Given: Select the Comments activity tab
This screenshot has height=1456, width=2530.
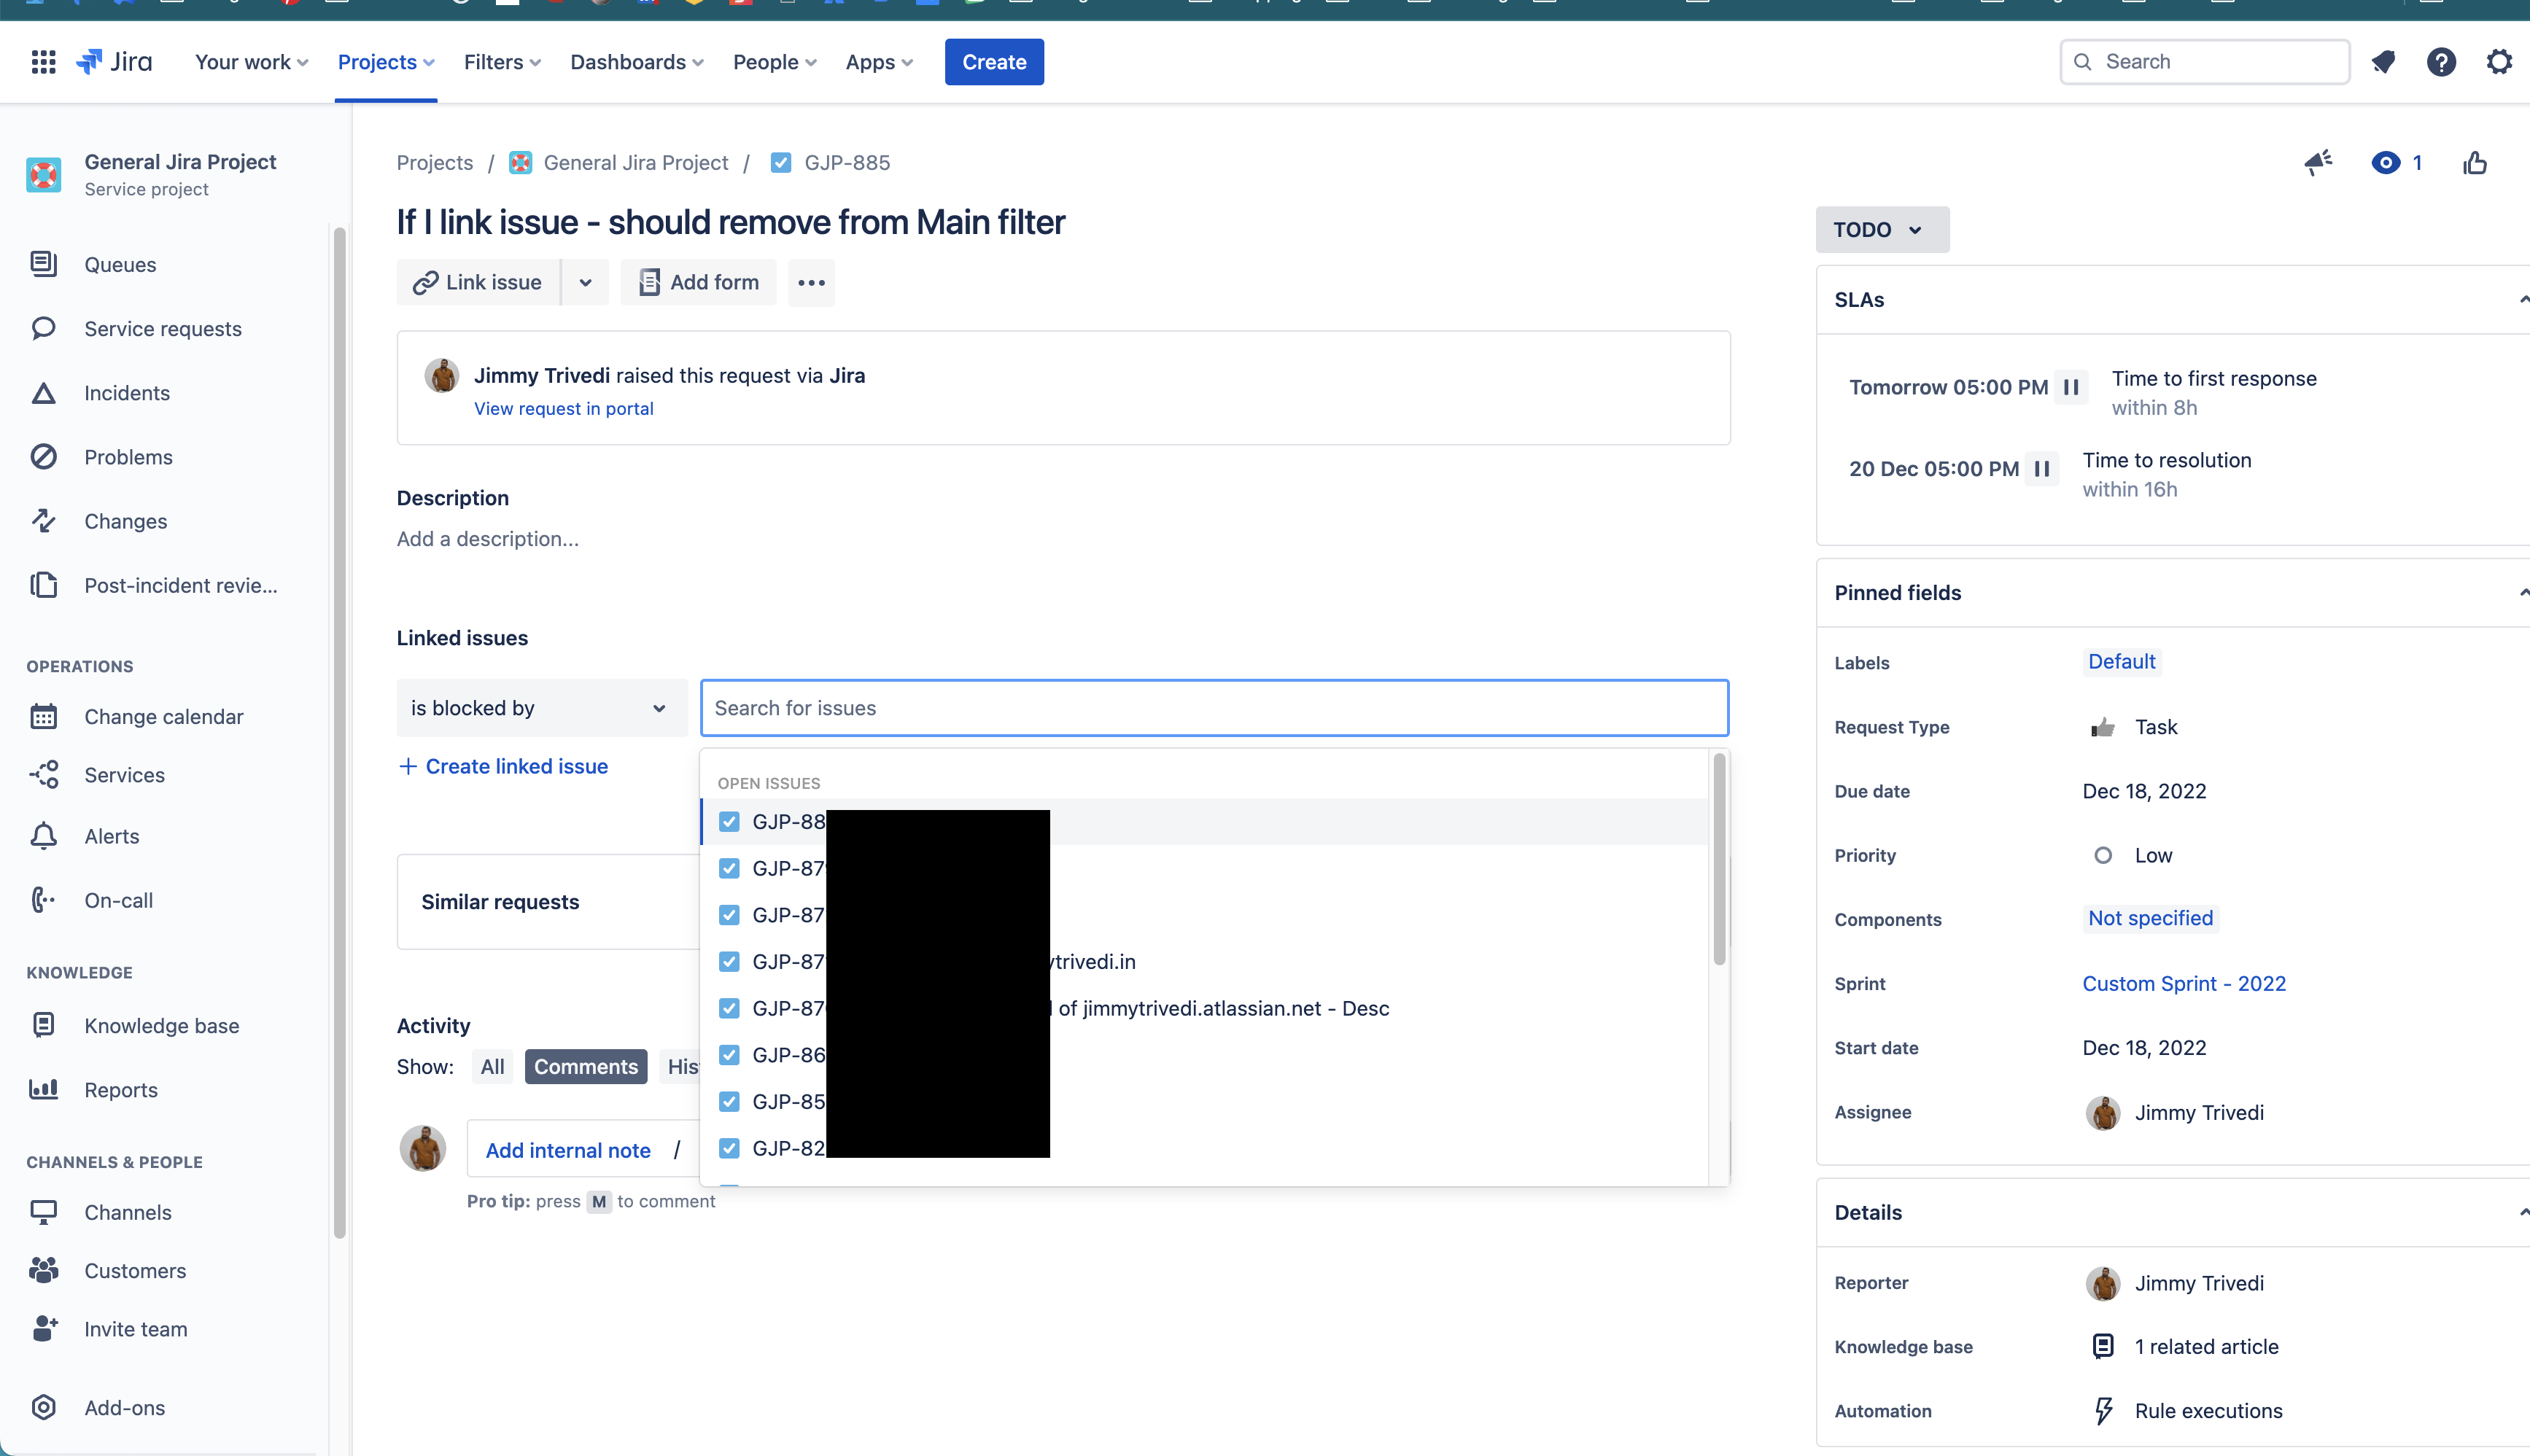Looking at the screenshot, I should [x=586, y=1067].
